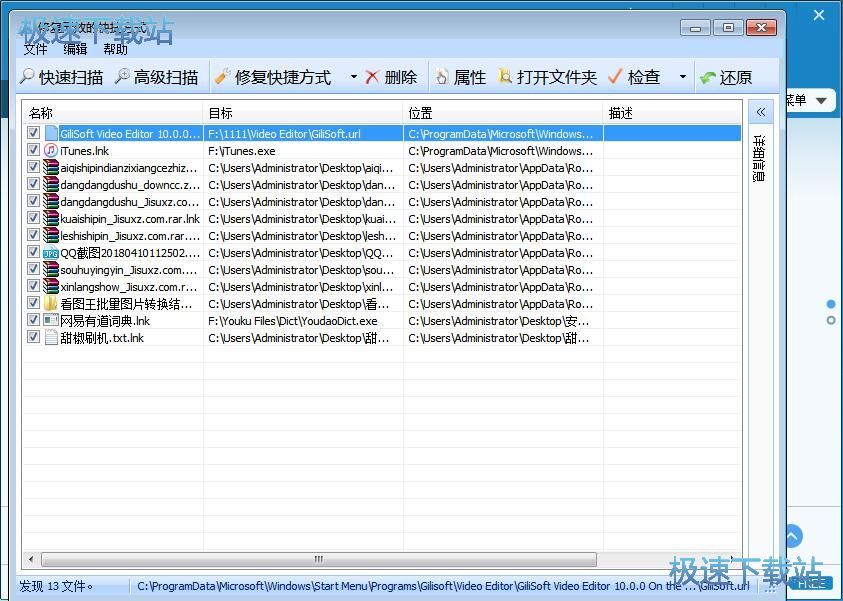Click the horizontal scrollbar left arrow
The image size is (843, 601).
click(x=31, y=560)
